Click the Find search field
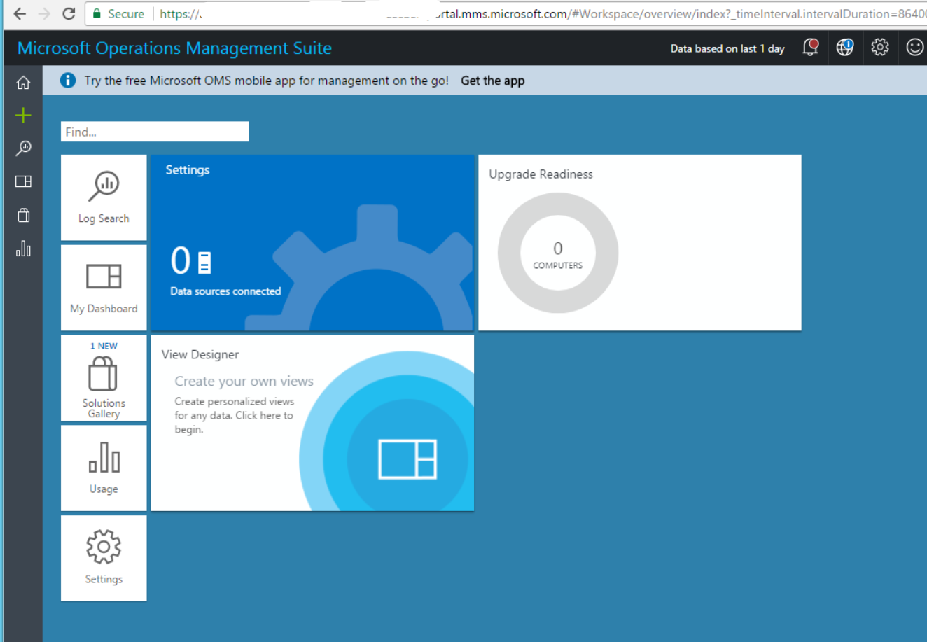Viewport: 927px width, 642px height. click(x=155, y=131)
